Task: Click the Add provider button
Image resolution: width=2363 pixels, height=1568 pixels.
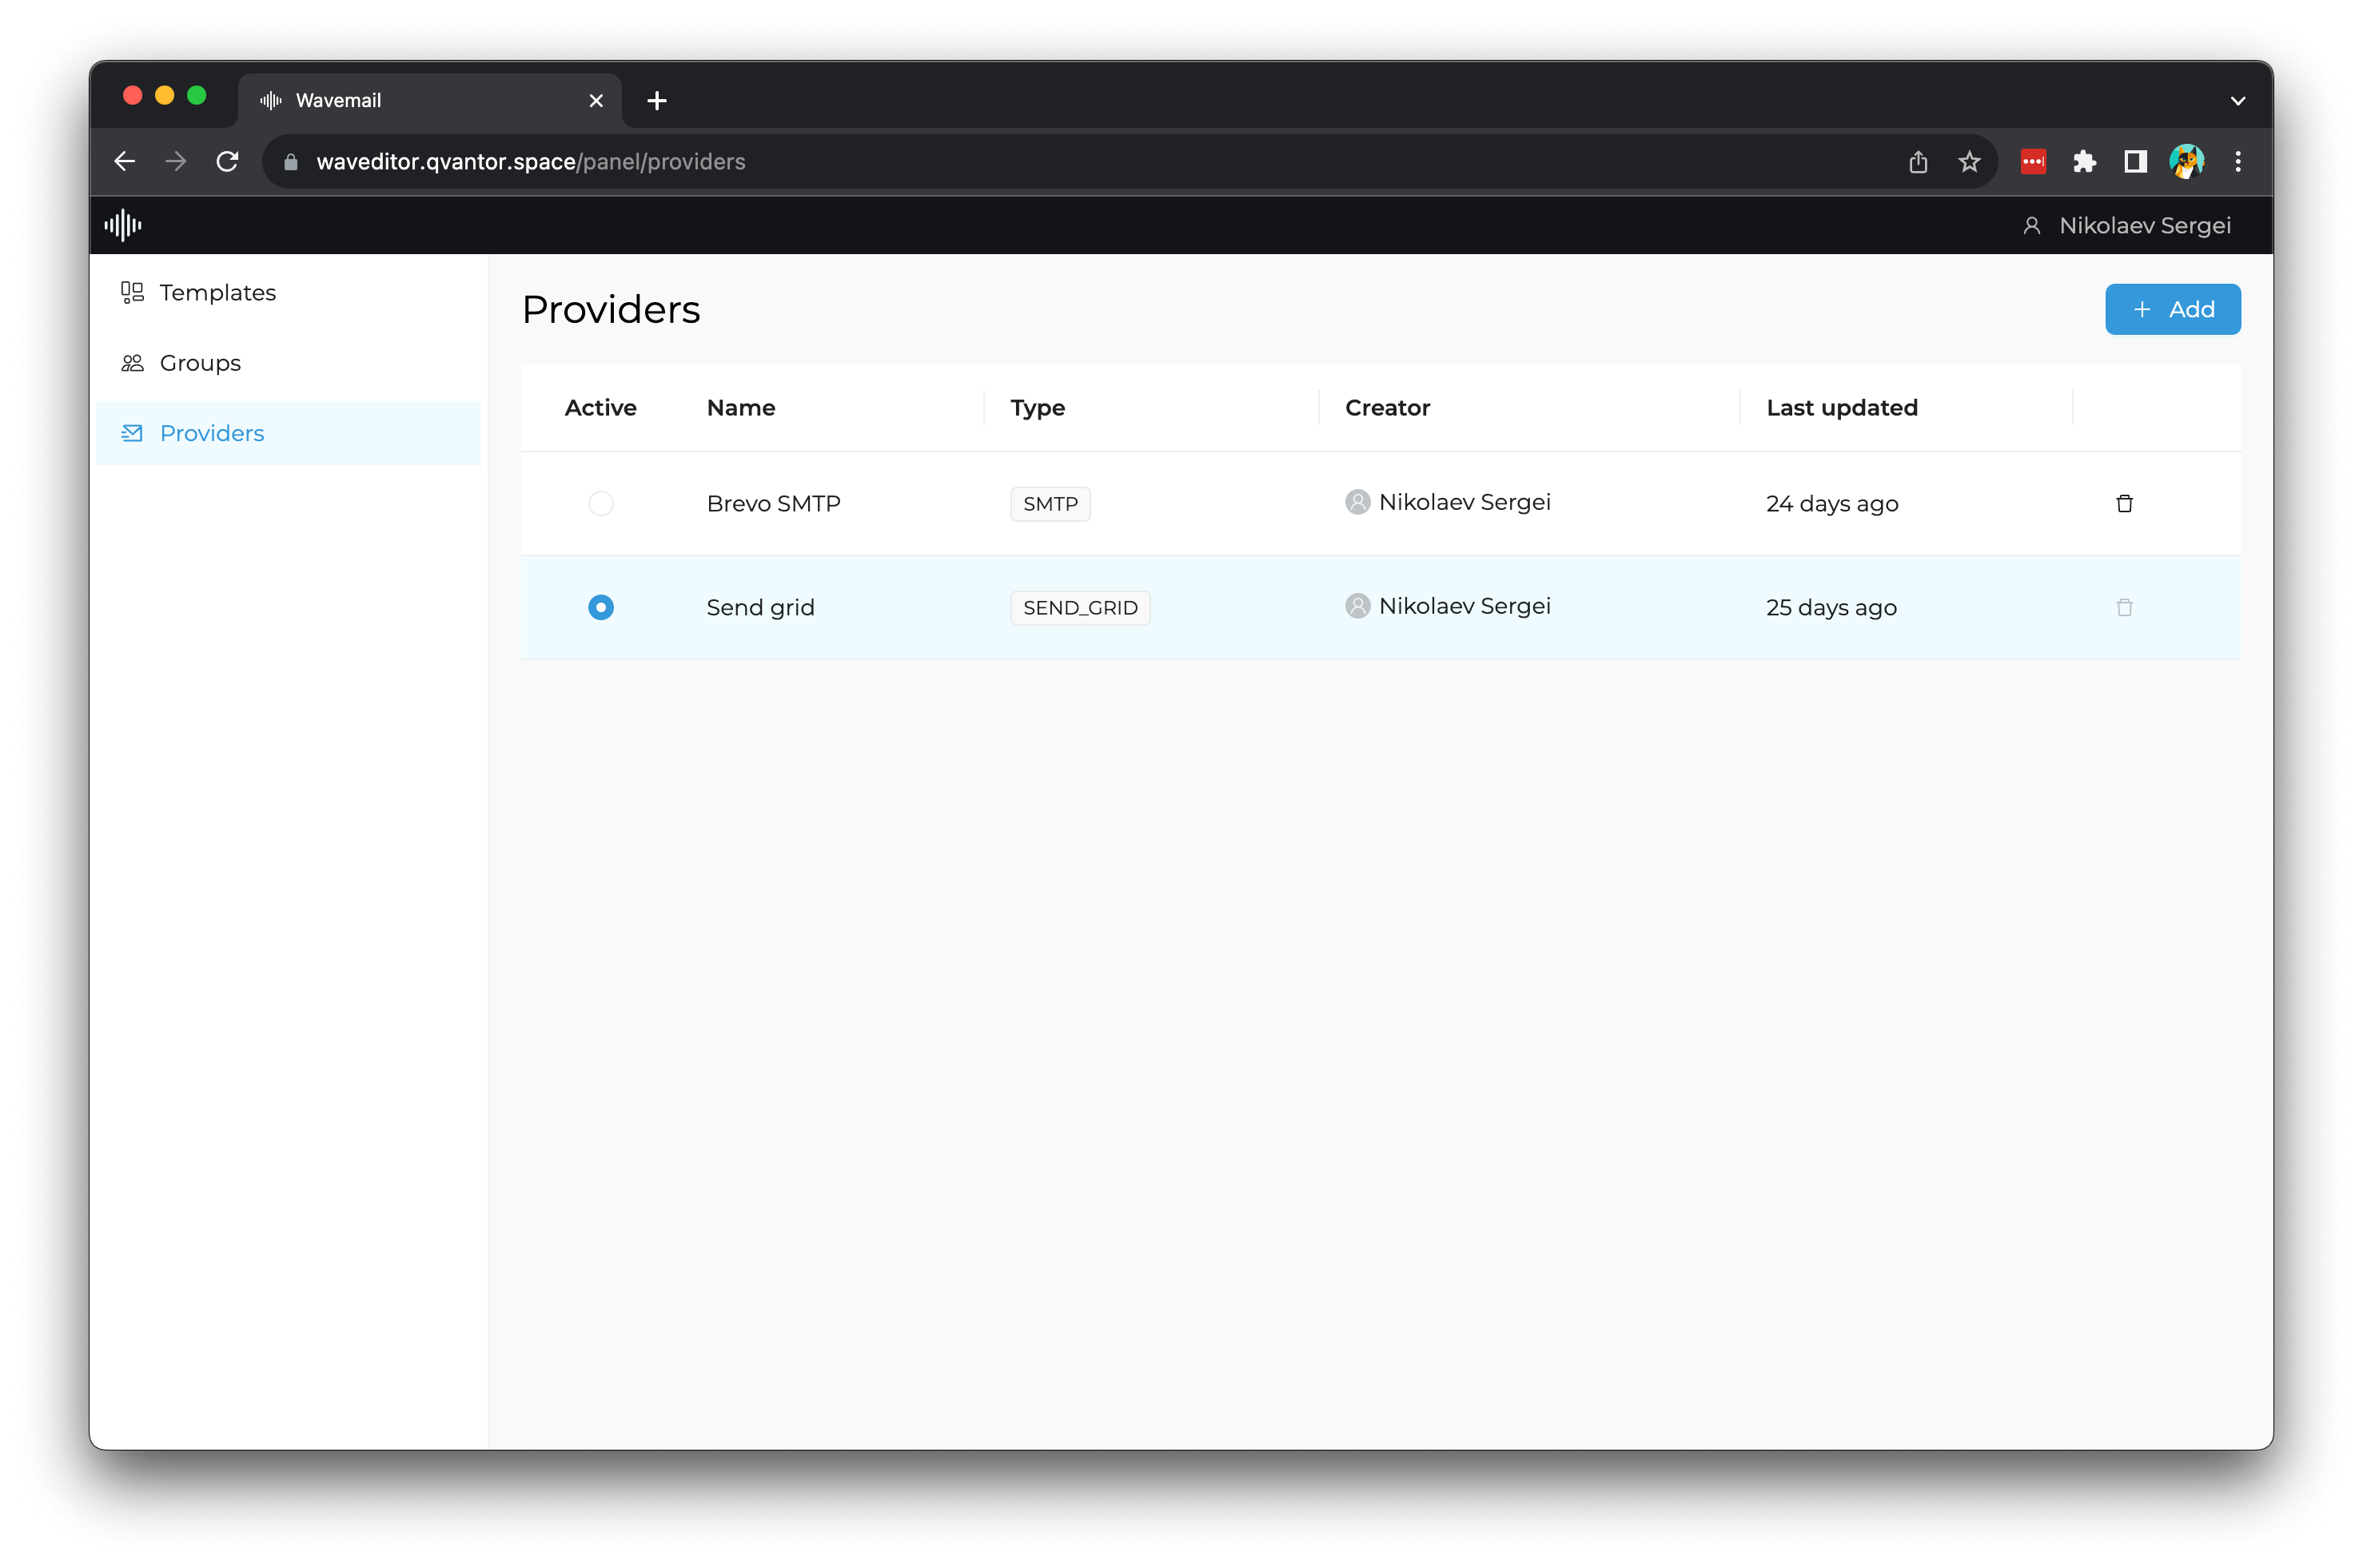Action: (2172, 309)
